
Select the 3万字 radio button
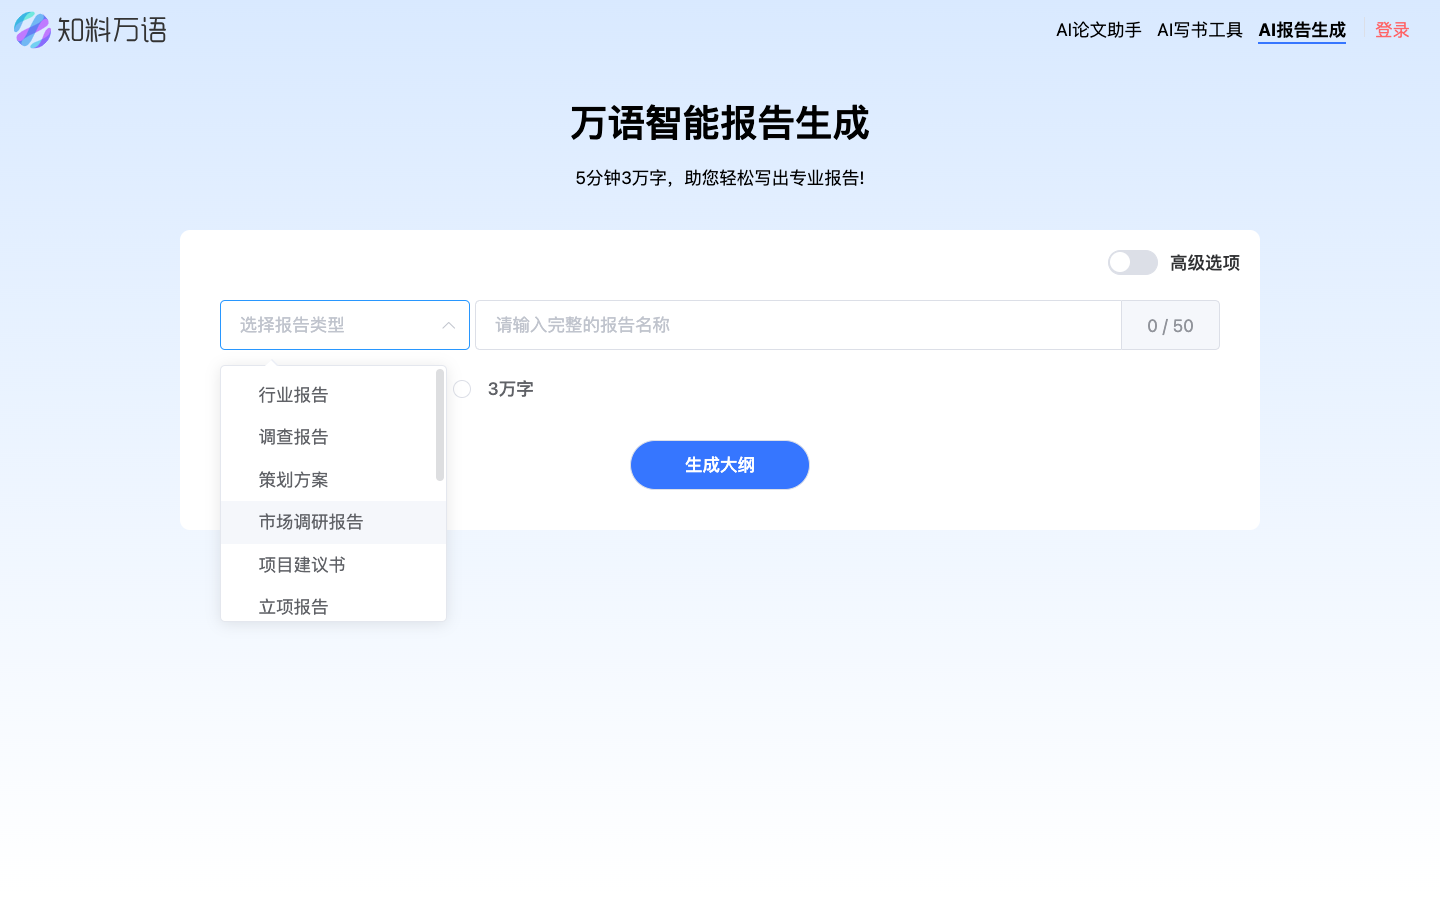[x=461, y=389]
